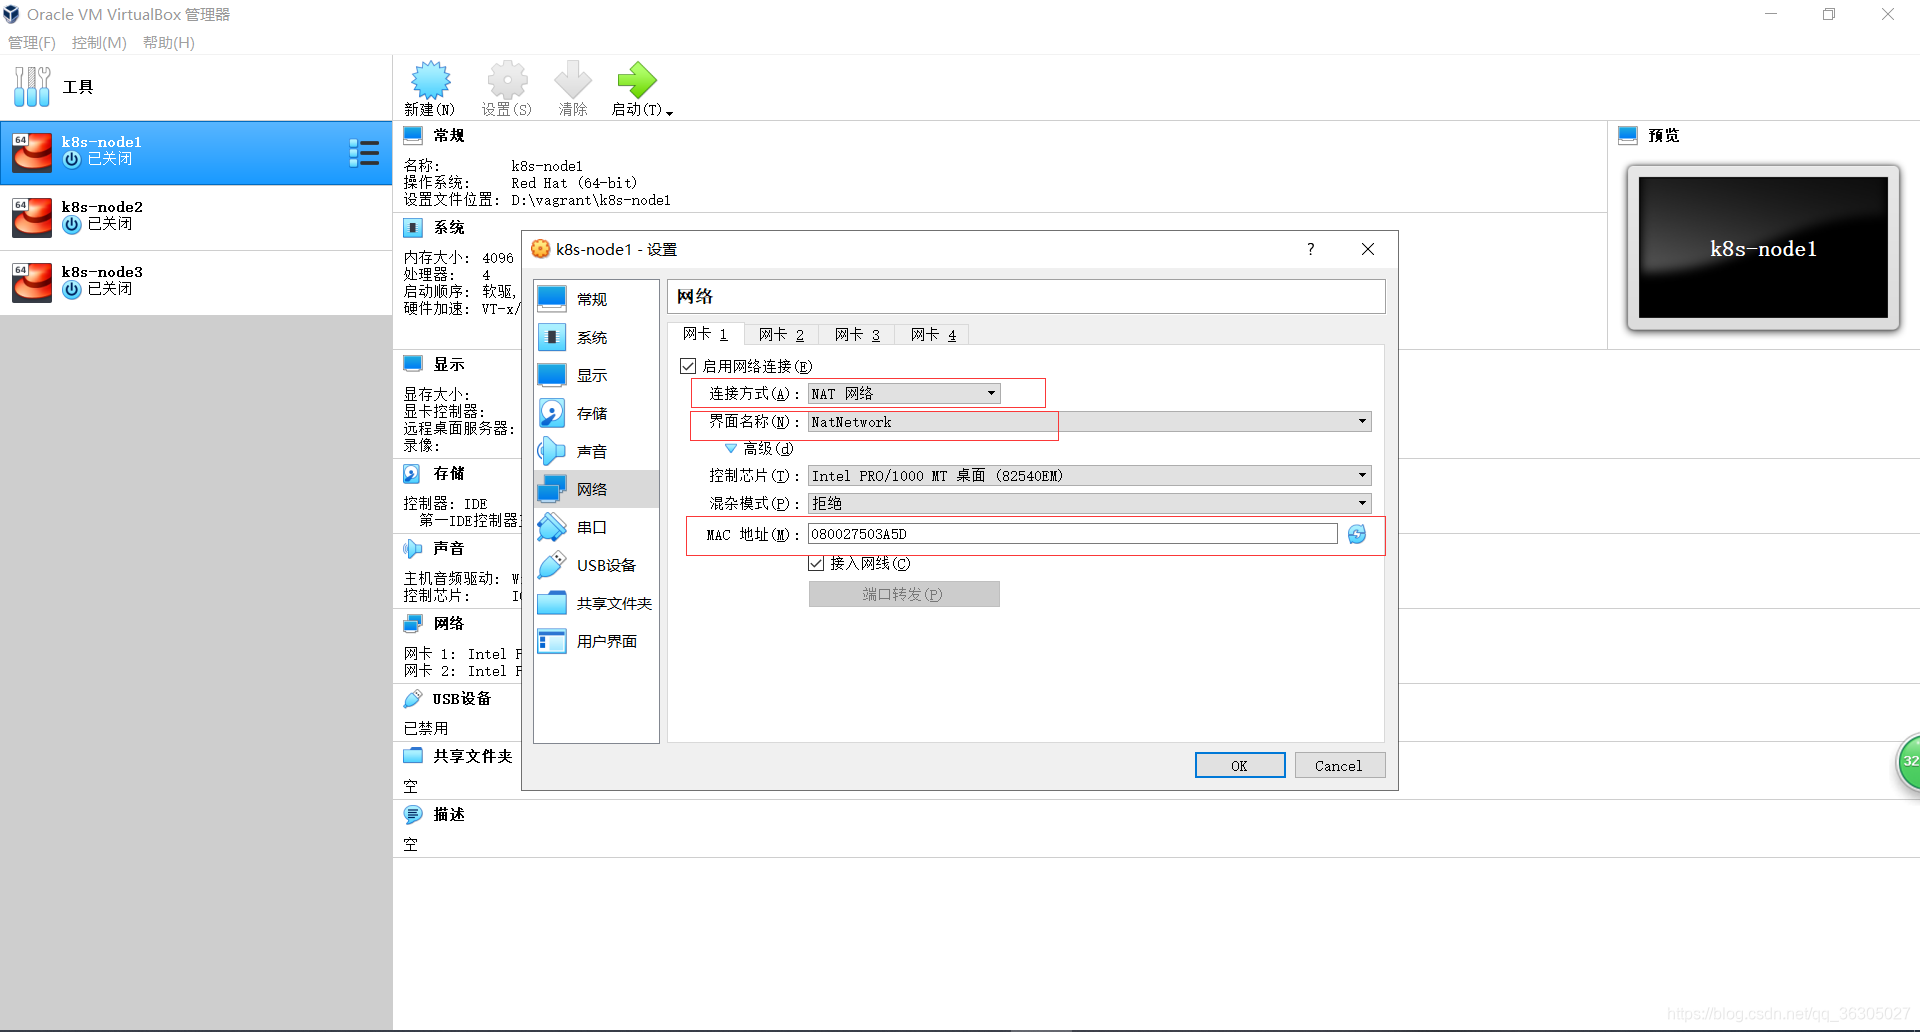Image resolution: width=1920 pixels, height=1032 pixels.
Task: Switch to 网卡 3 tab
Action: (857, 334)
